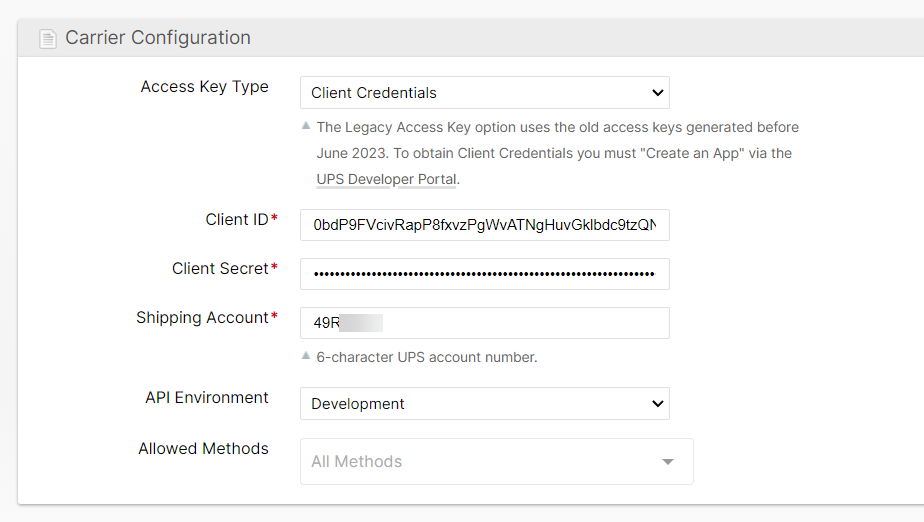Click the All Methods placeholder text

pyautogui.click(x=357, y=462)
